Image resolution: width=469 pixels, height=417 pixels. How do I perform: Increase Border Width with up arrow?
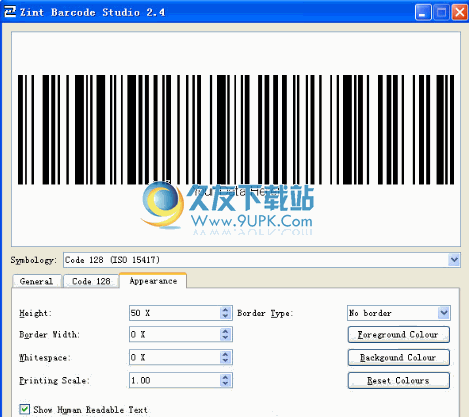tap(226, 331)
